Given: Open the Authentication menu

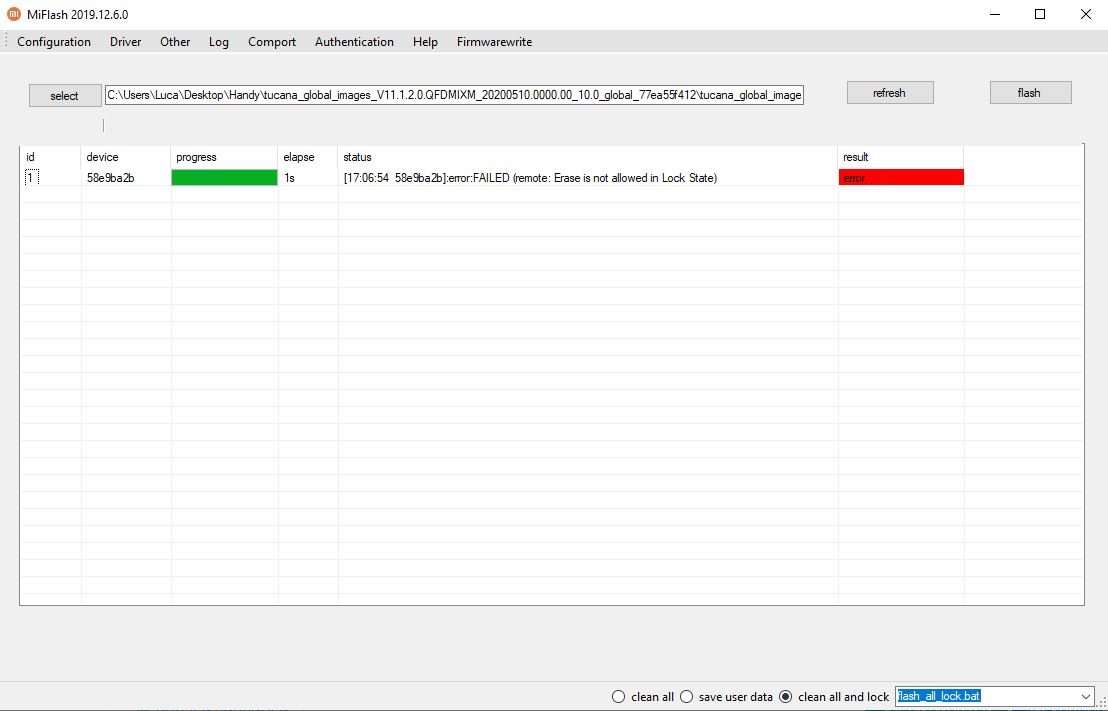Looking at the screenshot, I should pyautogui.click(x=354, y=42).
